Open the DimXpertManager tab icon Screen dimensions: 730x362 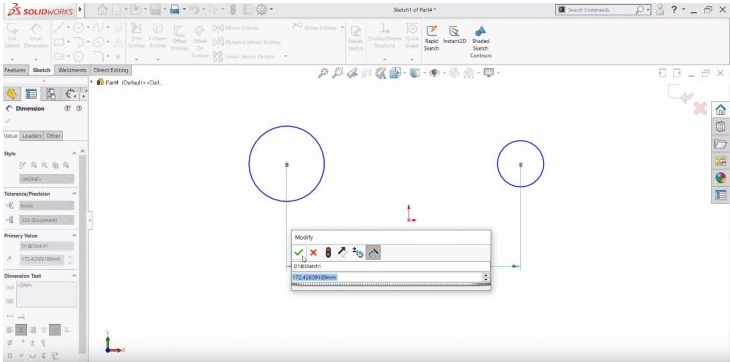pos(71,94)
